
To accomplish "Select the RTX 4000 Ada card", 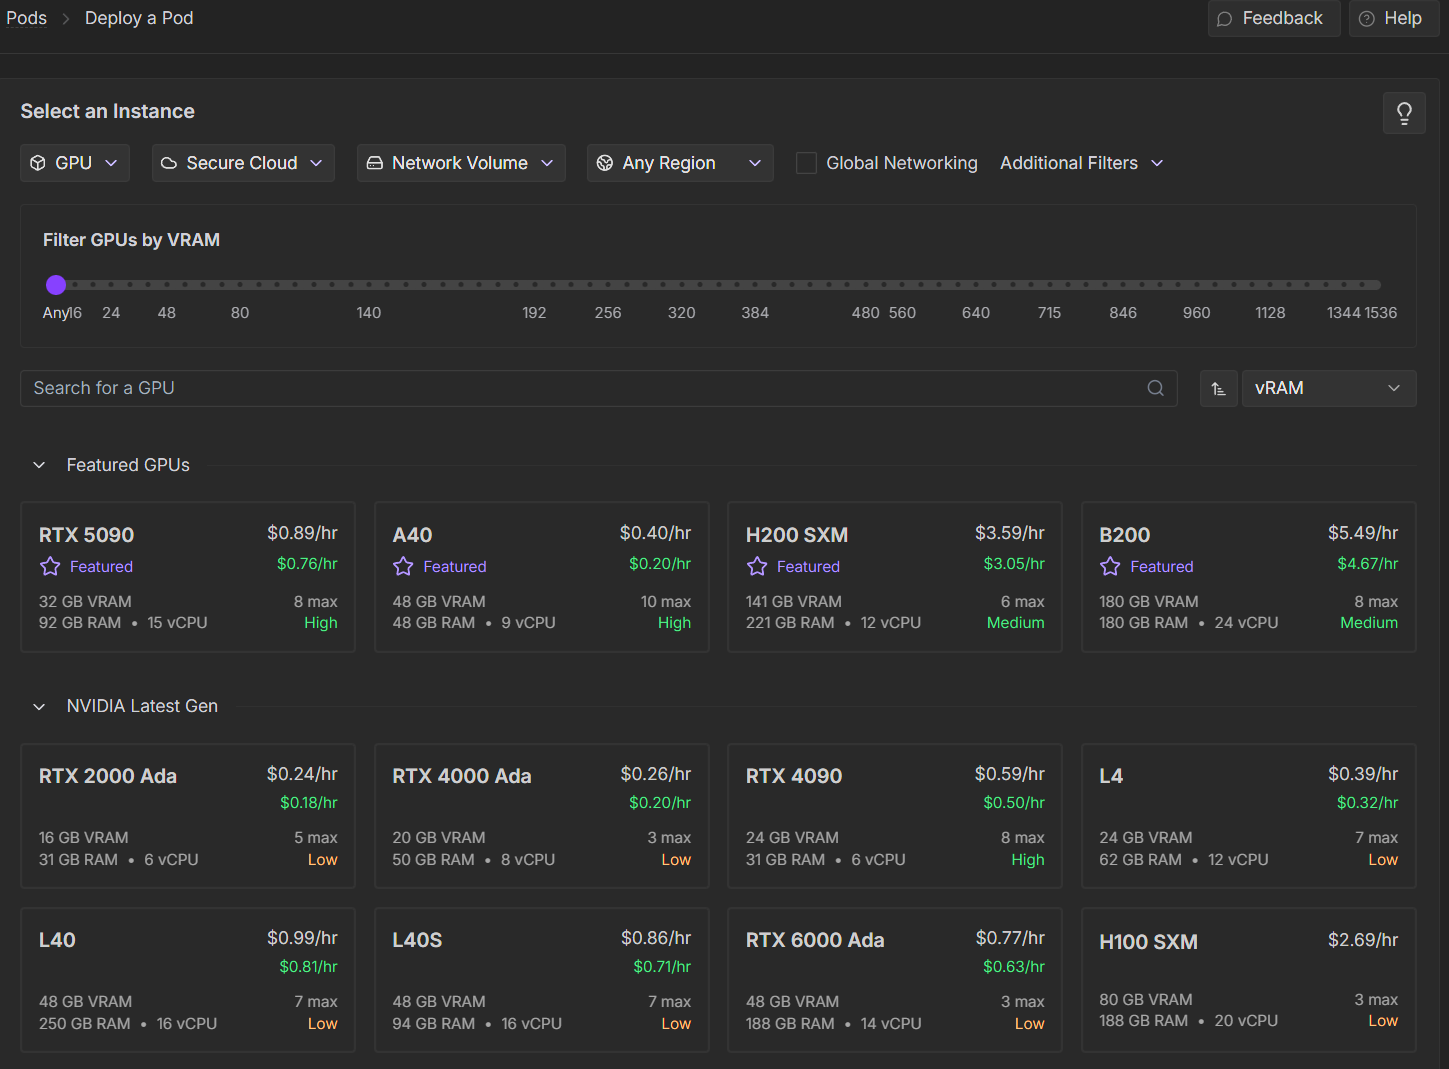I will tap(542, 816).
